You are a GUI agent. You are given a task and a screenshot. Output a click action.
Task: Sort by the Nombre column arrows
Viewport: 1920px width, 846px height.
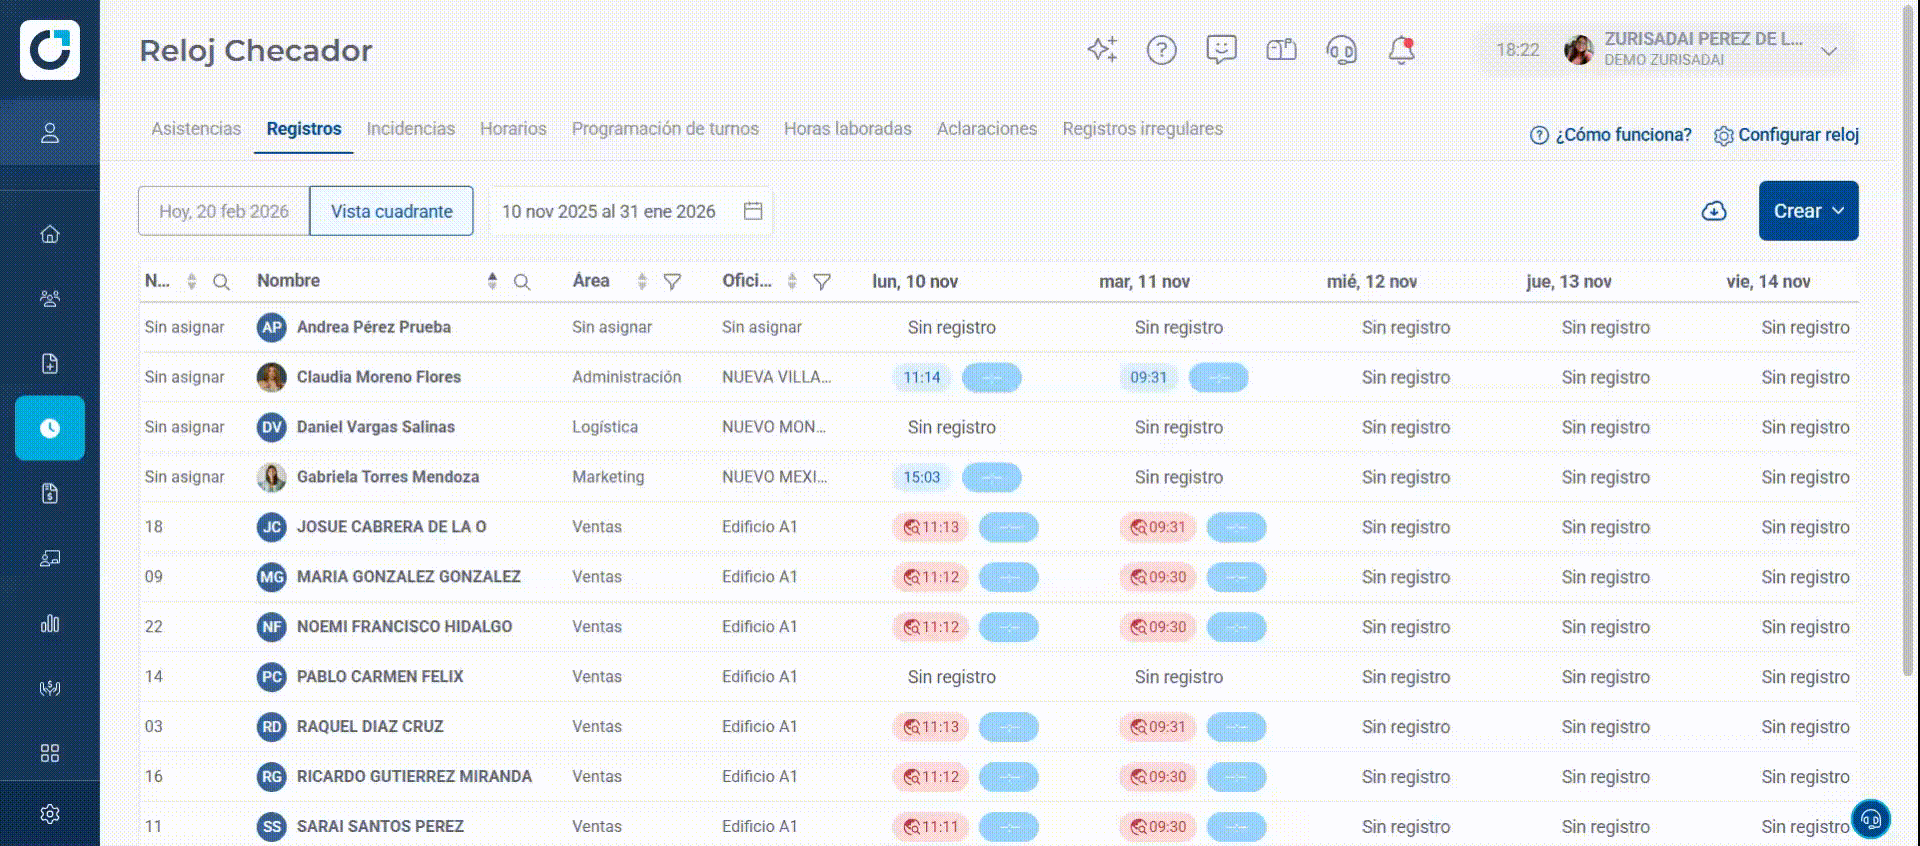point(492,281)
